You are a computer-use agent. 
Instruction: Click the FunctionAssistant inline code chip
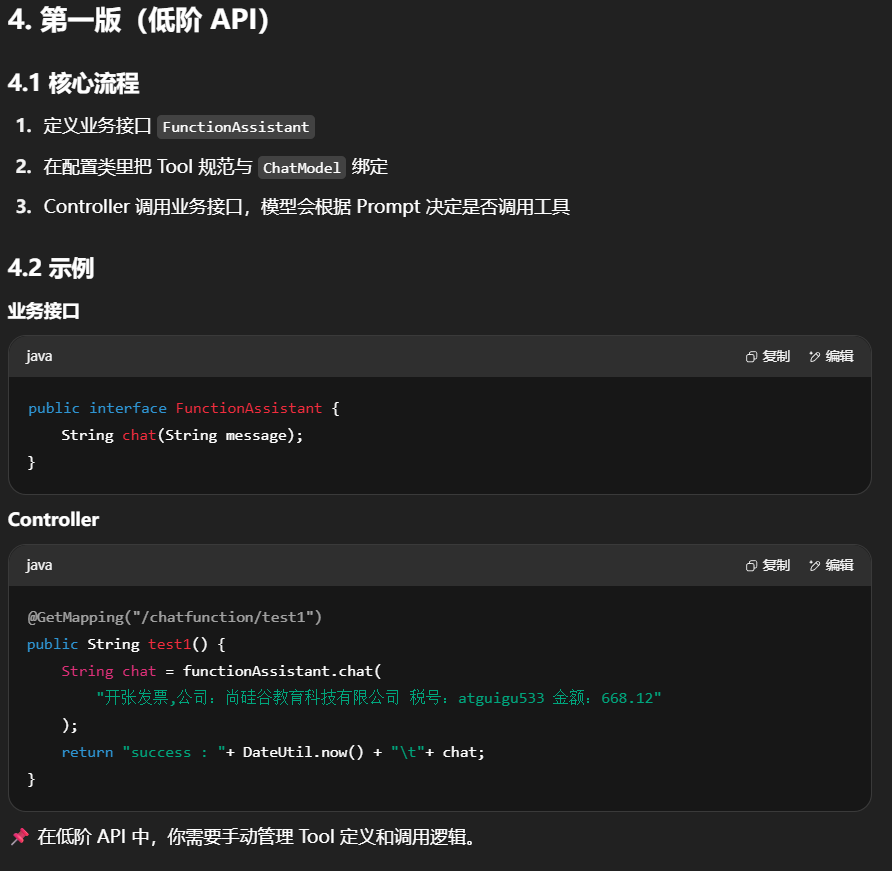click(x=236, y=127)
